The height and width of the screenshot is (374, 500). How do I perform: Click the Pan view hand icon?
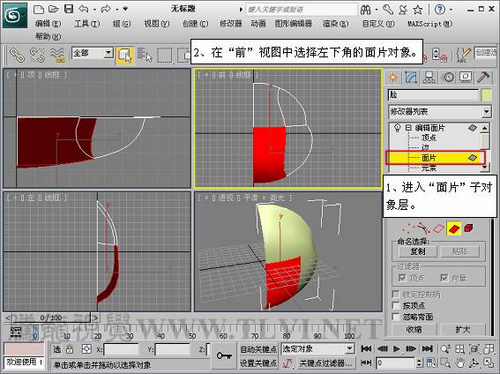tap(460, 363)
